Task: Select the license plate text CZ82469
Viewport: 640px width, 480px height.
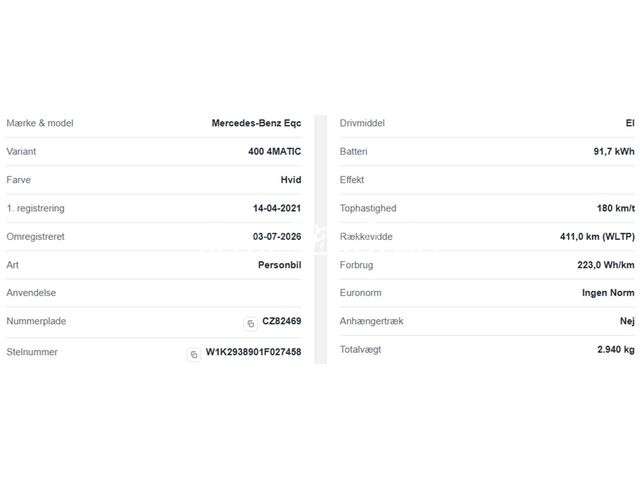Action: 282,321
